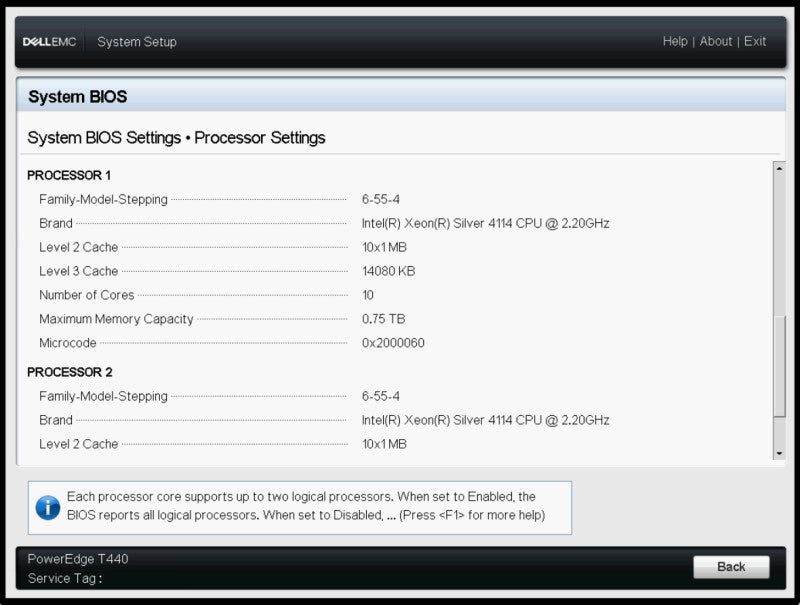Click the System BIOS title

[x=78, y=97]
